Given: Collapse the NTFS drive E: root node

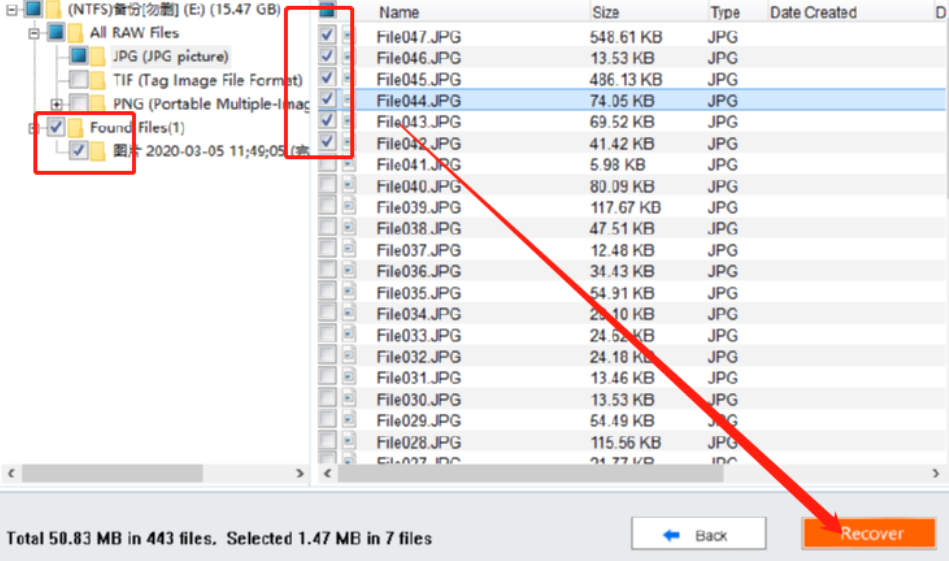Looking at the screenshot, I should pyautogui.click(x=11, y=9).
